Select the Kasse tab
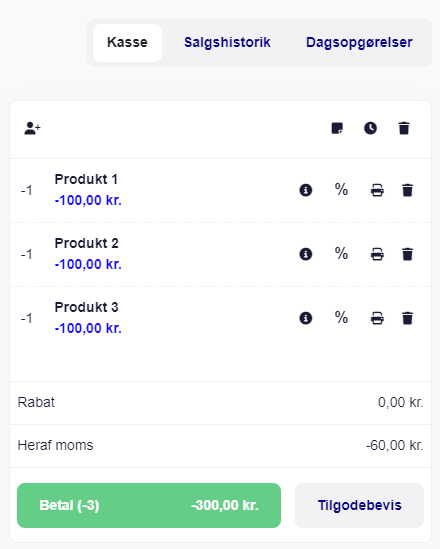The height and width of the screenshot is (549, 440). 127,43
